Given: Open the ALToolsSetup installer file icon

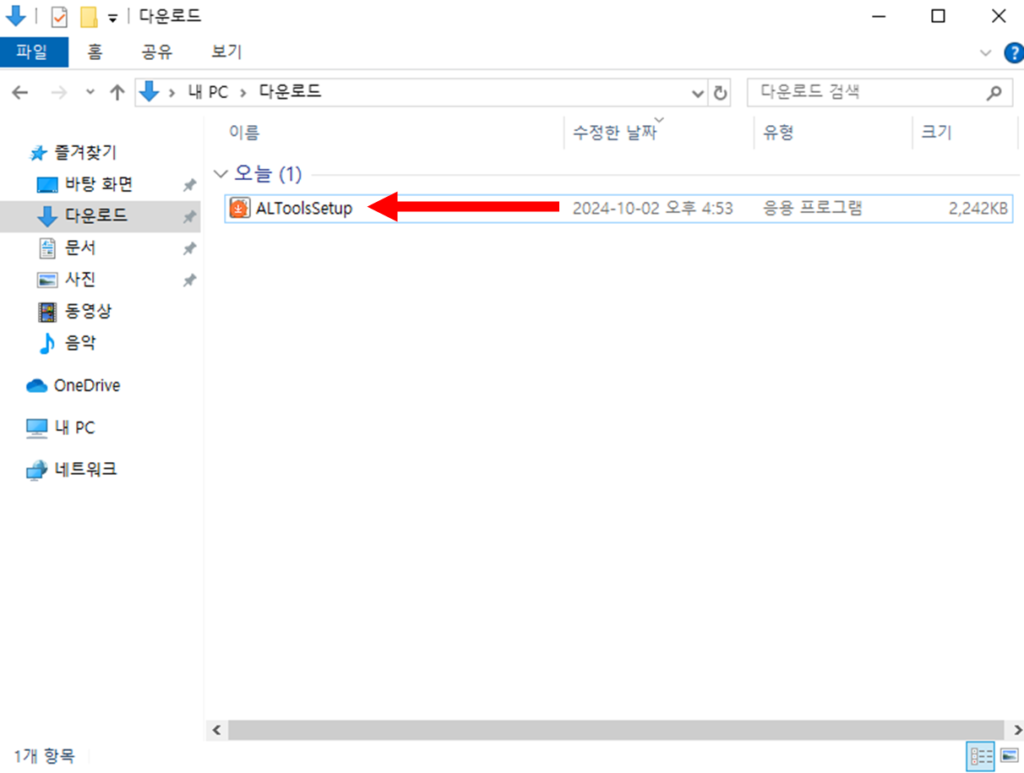Looking at the screenshot, I should (240, 208).
